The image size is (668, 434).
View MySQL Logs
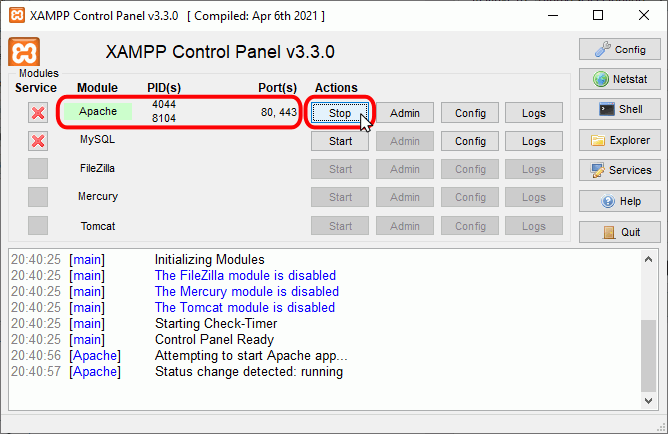click(534, 141)
